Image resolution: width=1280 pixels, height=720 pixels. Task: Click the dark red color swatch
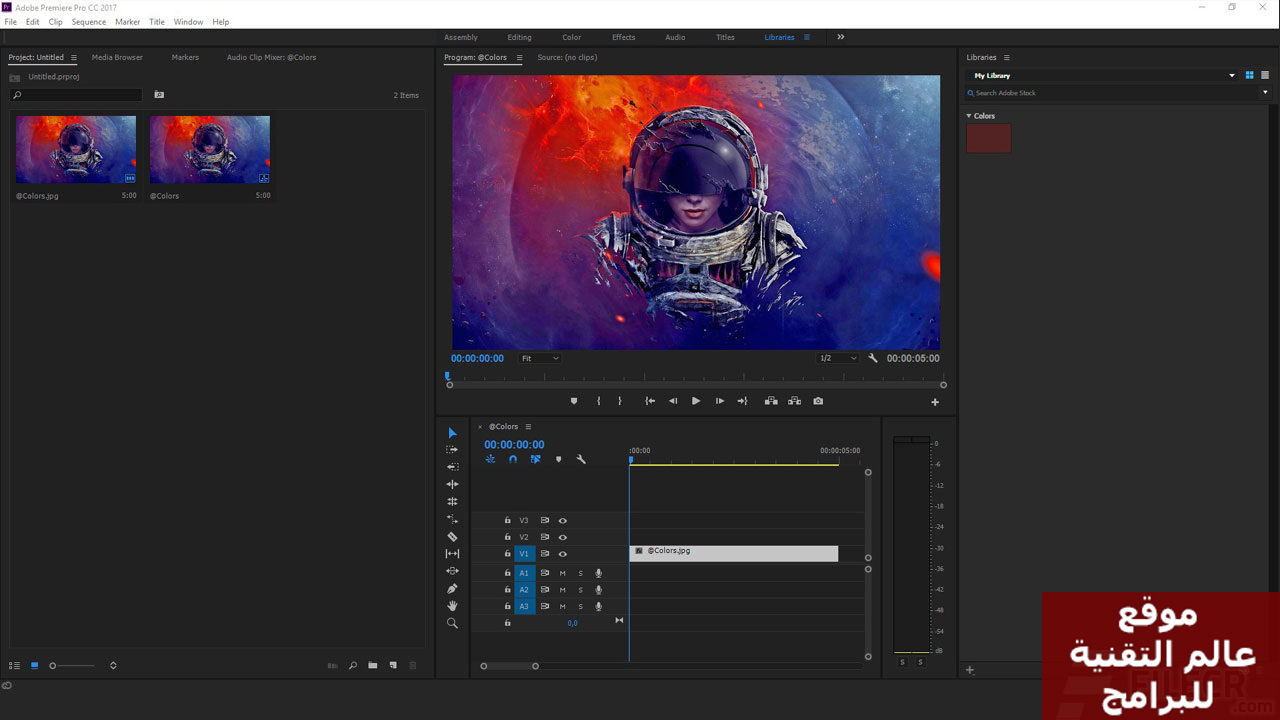(x=988, y=139)
